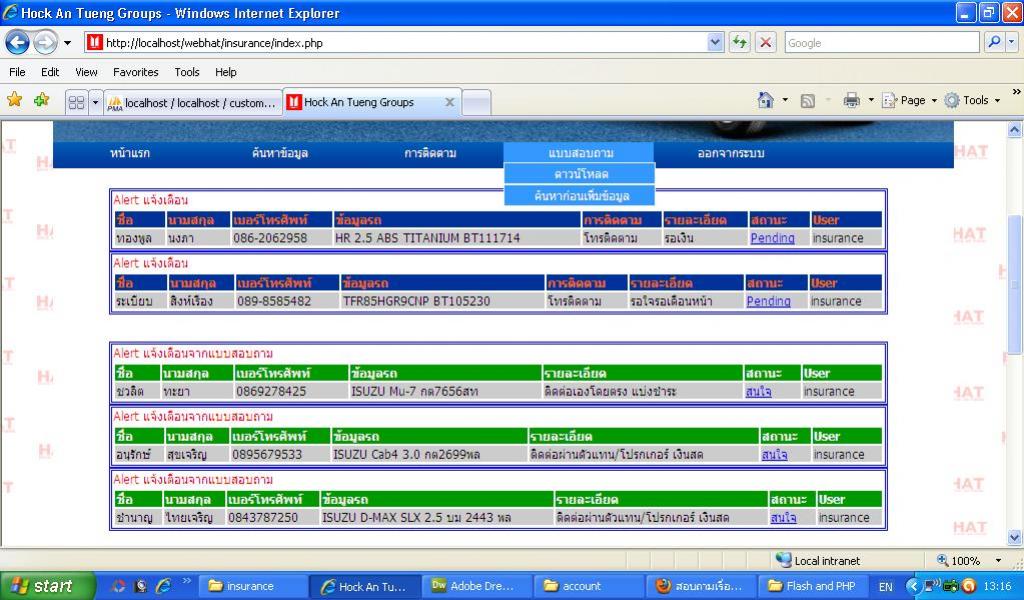The width and height of the screenshot is (1024, 600).
Task: Open ค้นหาข้อมูล navigation item
Action: coord(280,153)
